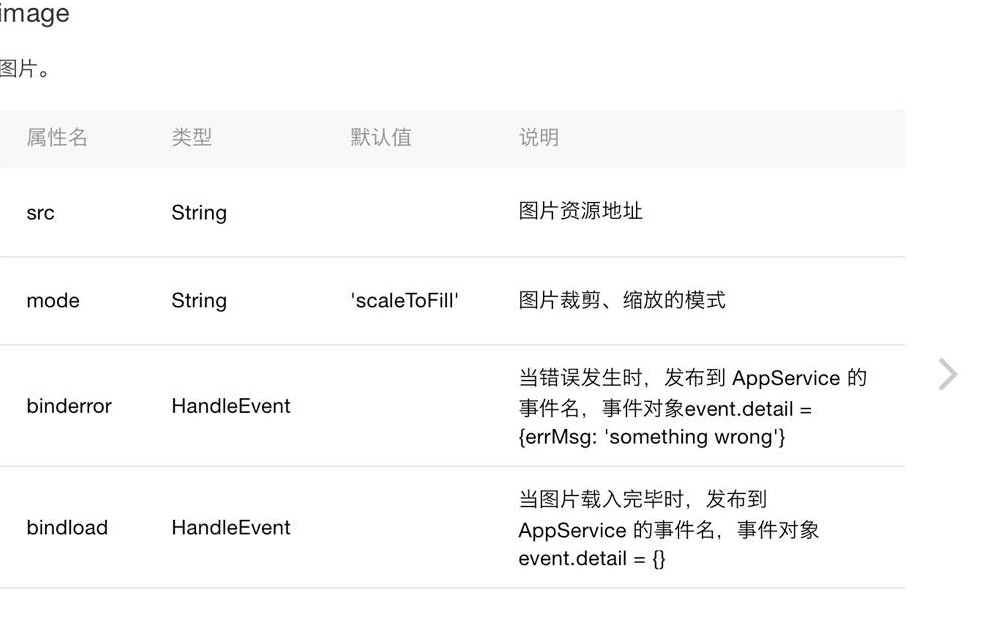Select the src attribute name cell
The width and height of the screenshot is (999, 635).
[x=40, y=213]
